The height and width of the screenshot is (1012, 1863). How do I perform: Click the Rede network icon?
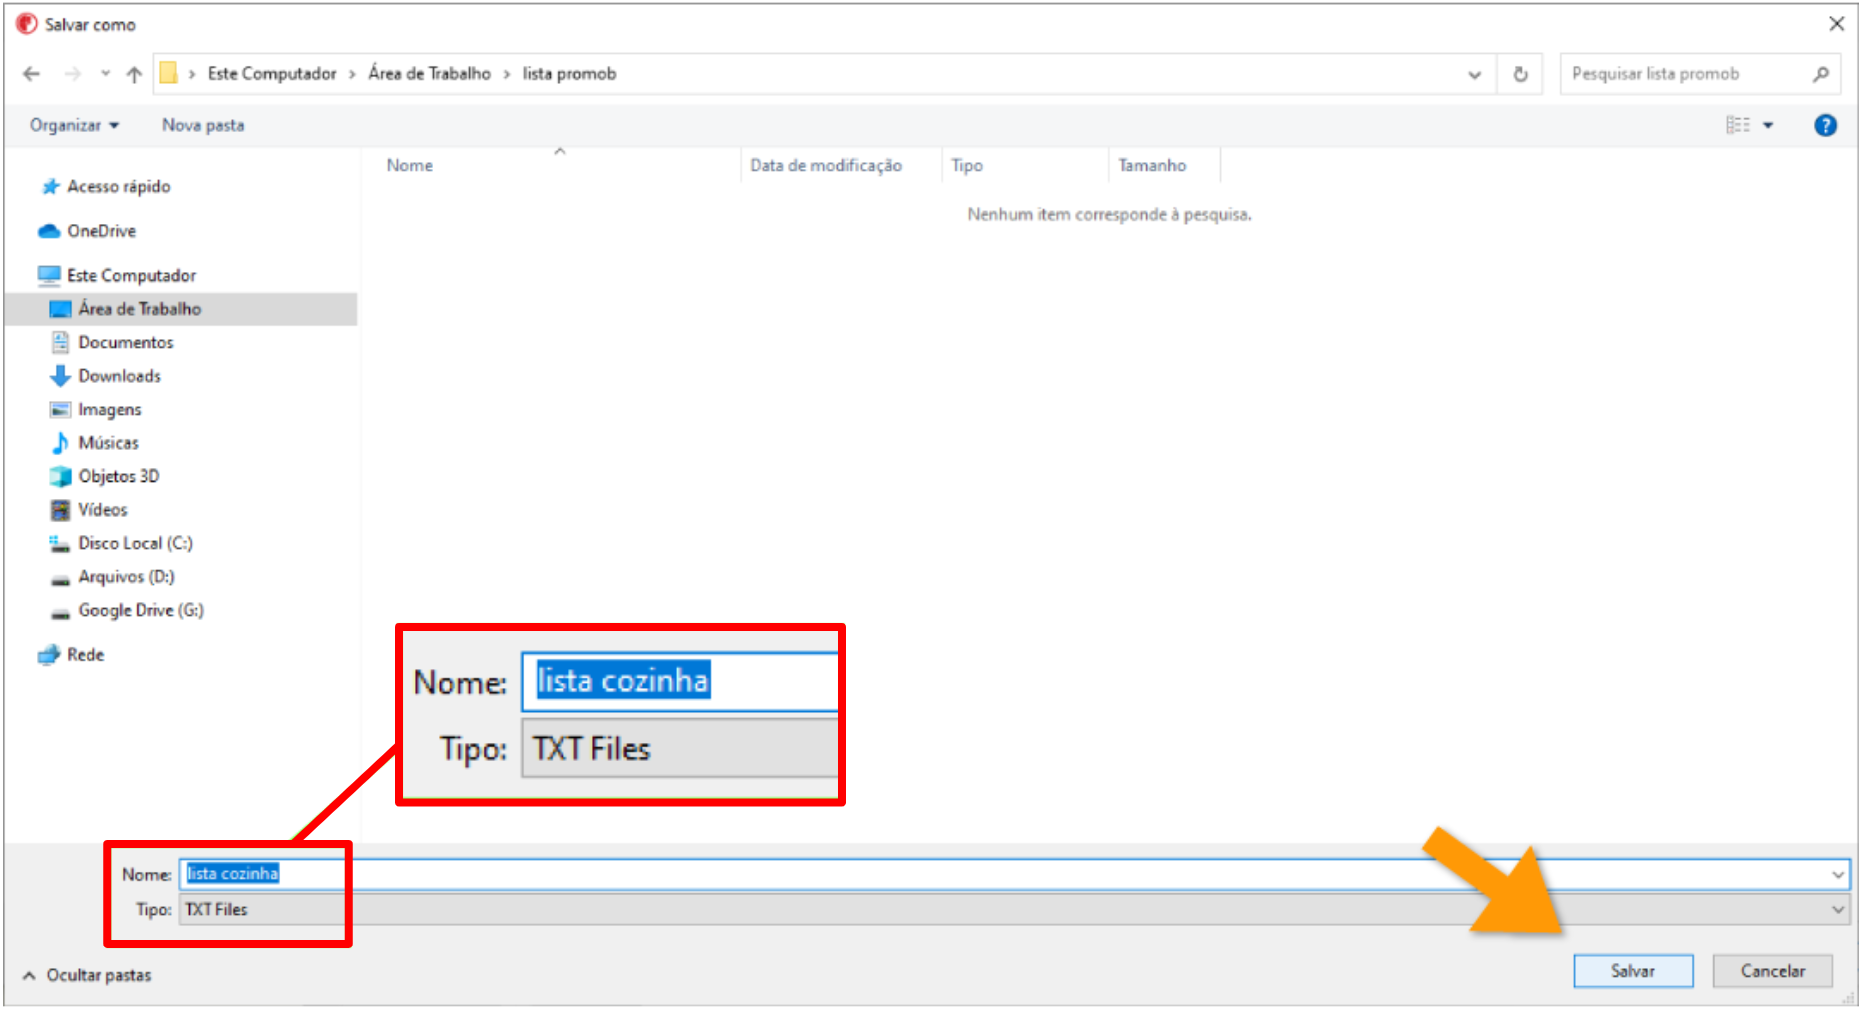[49, 655]
